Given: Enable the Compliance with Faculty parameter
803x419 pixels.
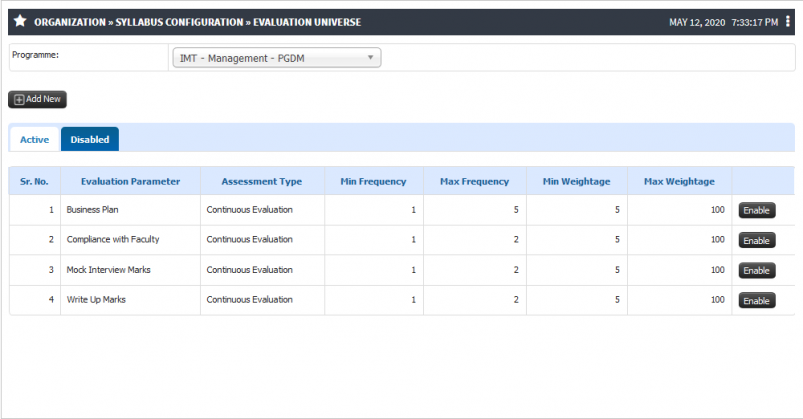Looking at the screenshot, I should pyautogui.click(x=756, y=240).
